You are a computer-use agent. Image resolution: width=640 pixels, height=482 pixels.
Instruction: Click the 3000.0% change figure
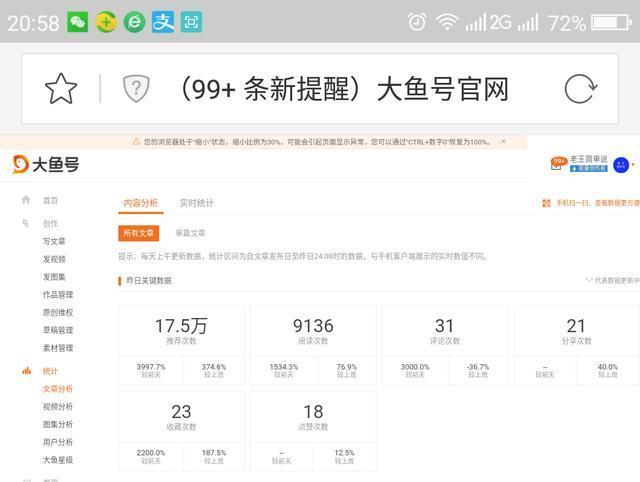(415, 367)
